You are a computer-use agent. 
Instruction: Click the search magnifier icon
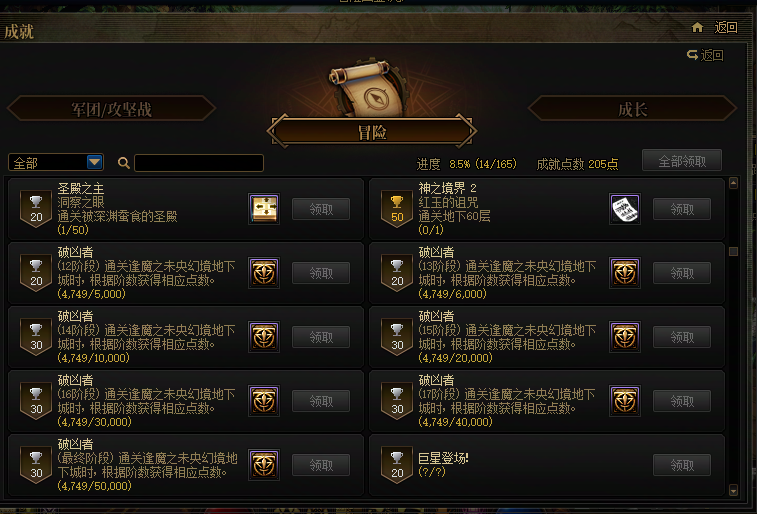click(124, 163)
